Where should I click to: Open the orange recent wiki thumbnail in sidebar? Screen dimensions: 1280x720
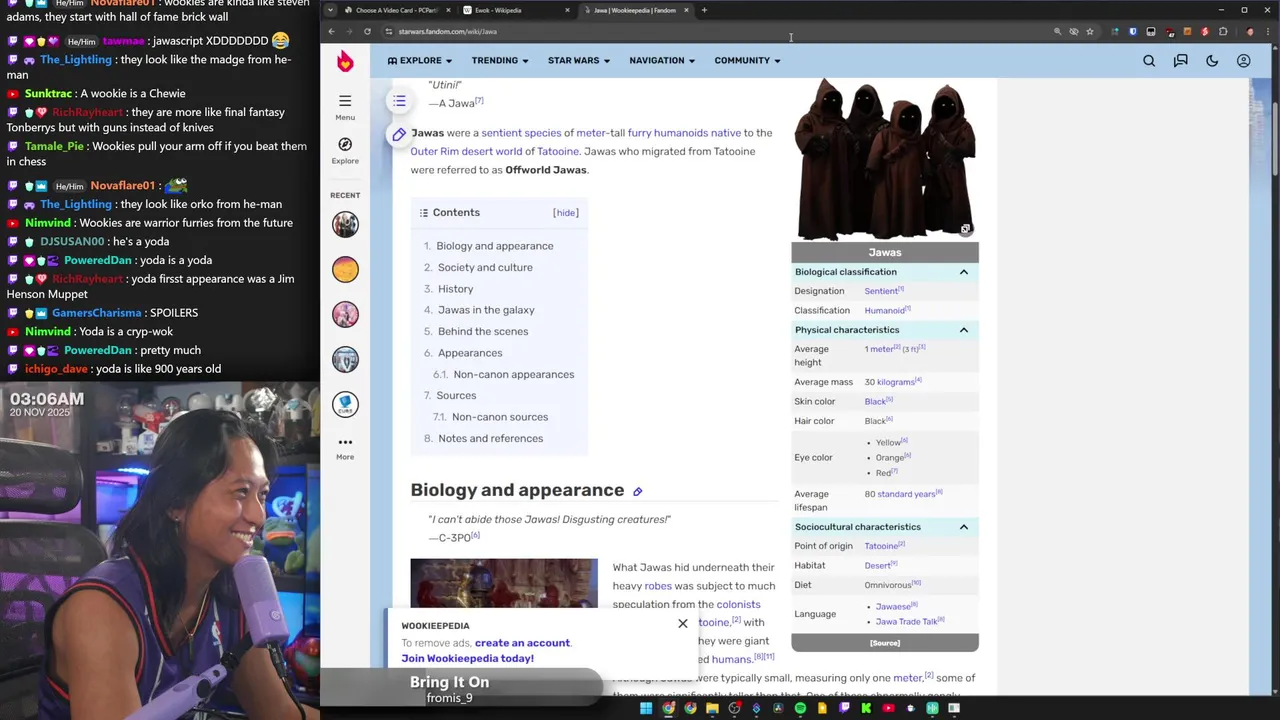click(345, 269)
